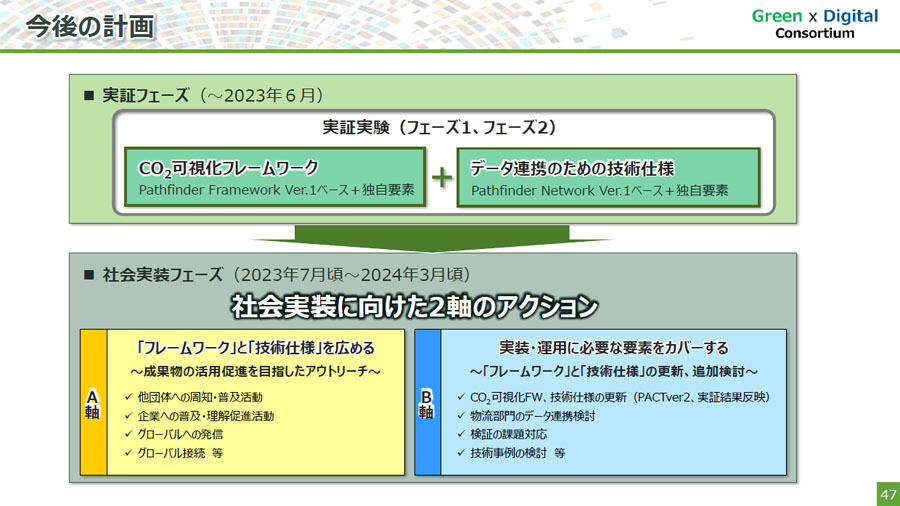Image resolution: width=900 pixels, height=506 pixels.
Task: Click the データ連携のための技術仕様 heading
Action: click(572, 168)
